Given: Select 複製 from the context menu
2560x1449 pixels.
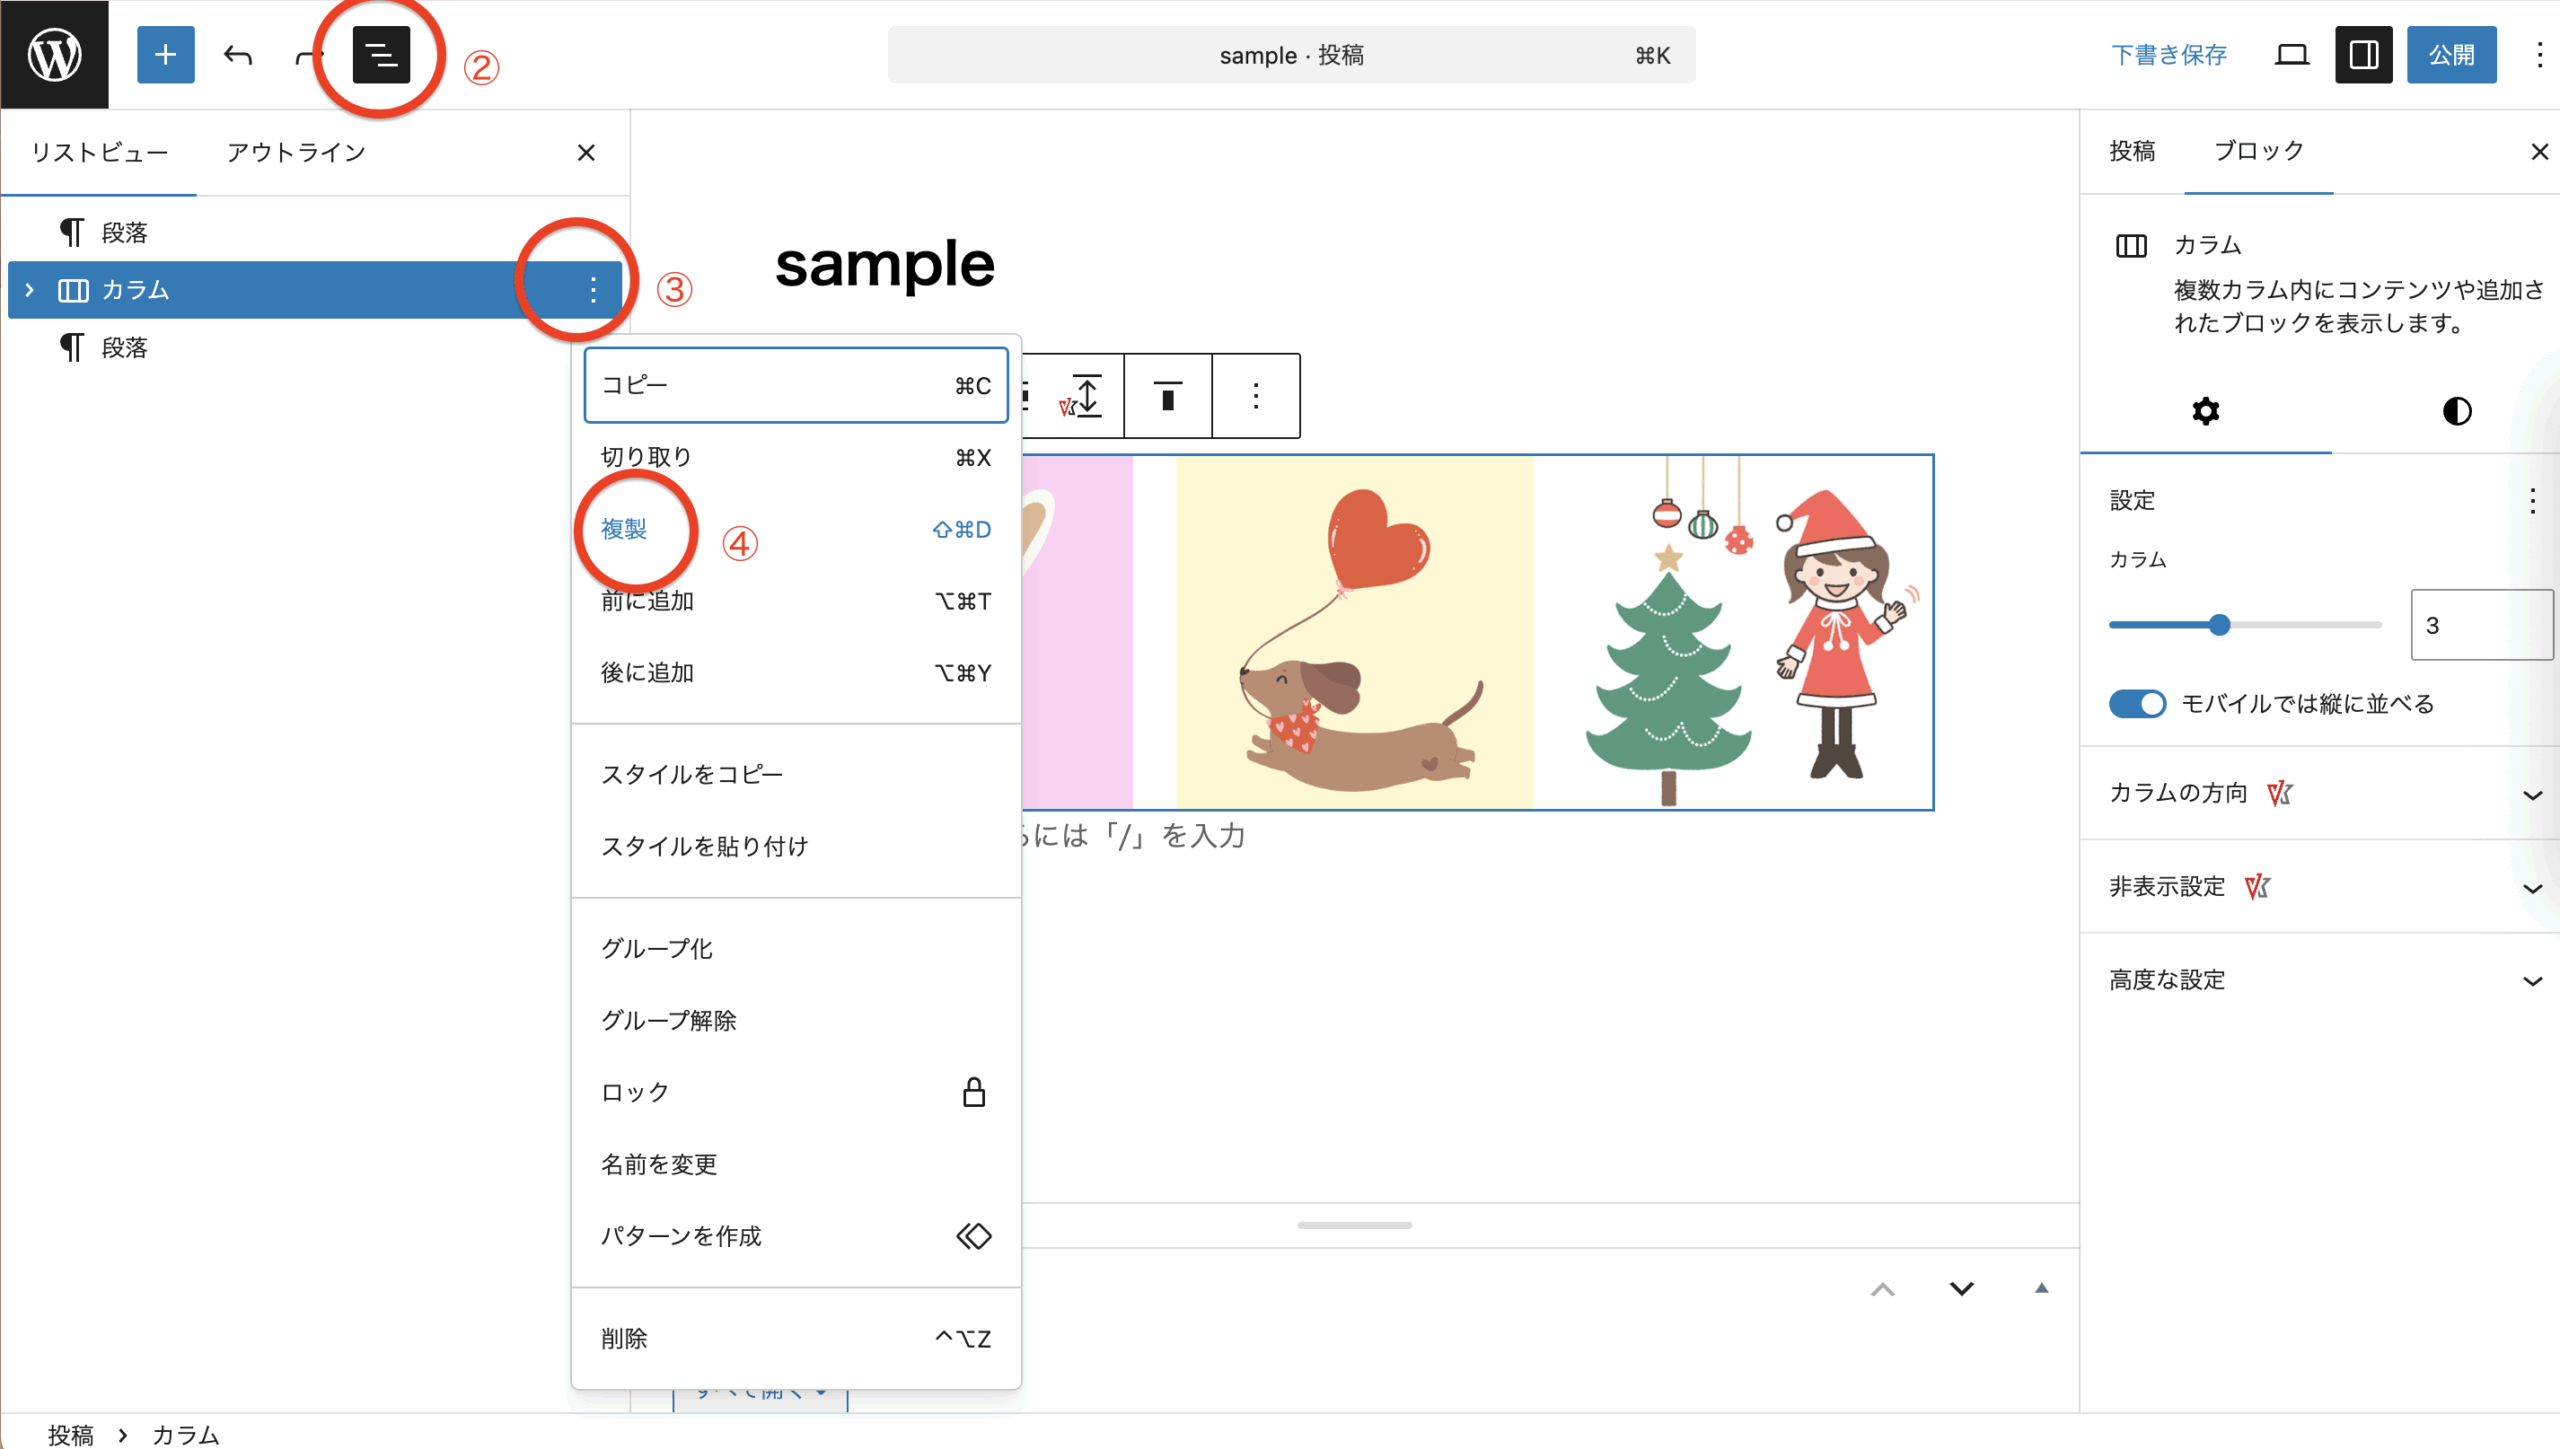Looking at the screenshot, I should click(624, 529).
